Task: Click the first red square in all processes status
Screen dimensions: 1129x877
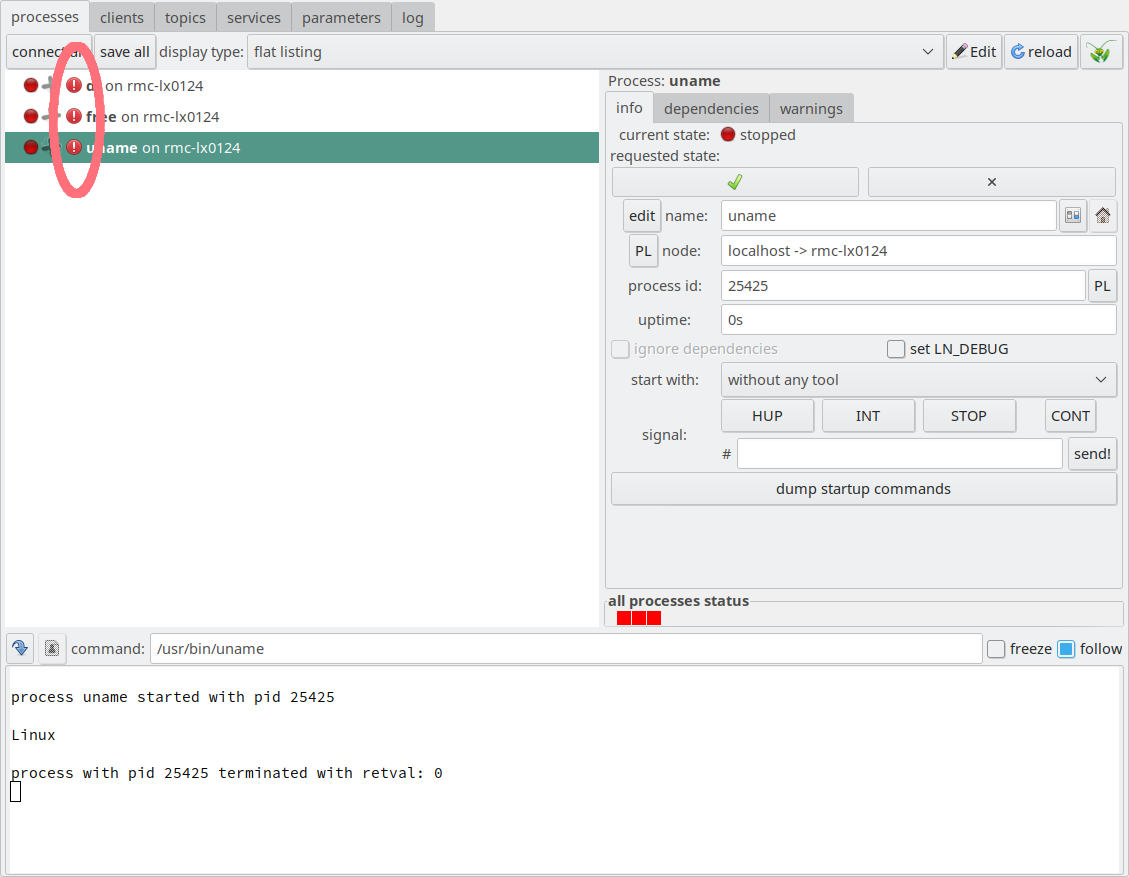Action: click(624, 618)
